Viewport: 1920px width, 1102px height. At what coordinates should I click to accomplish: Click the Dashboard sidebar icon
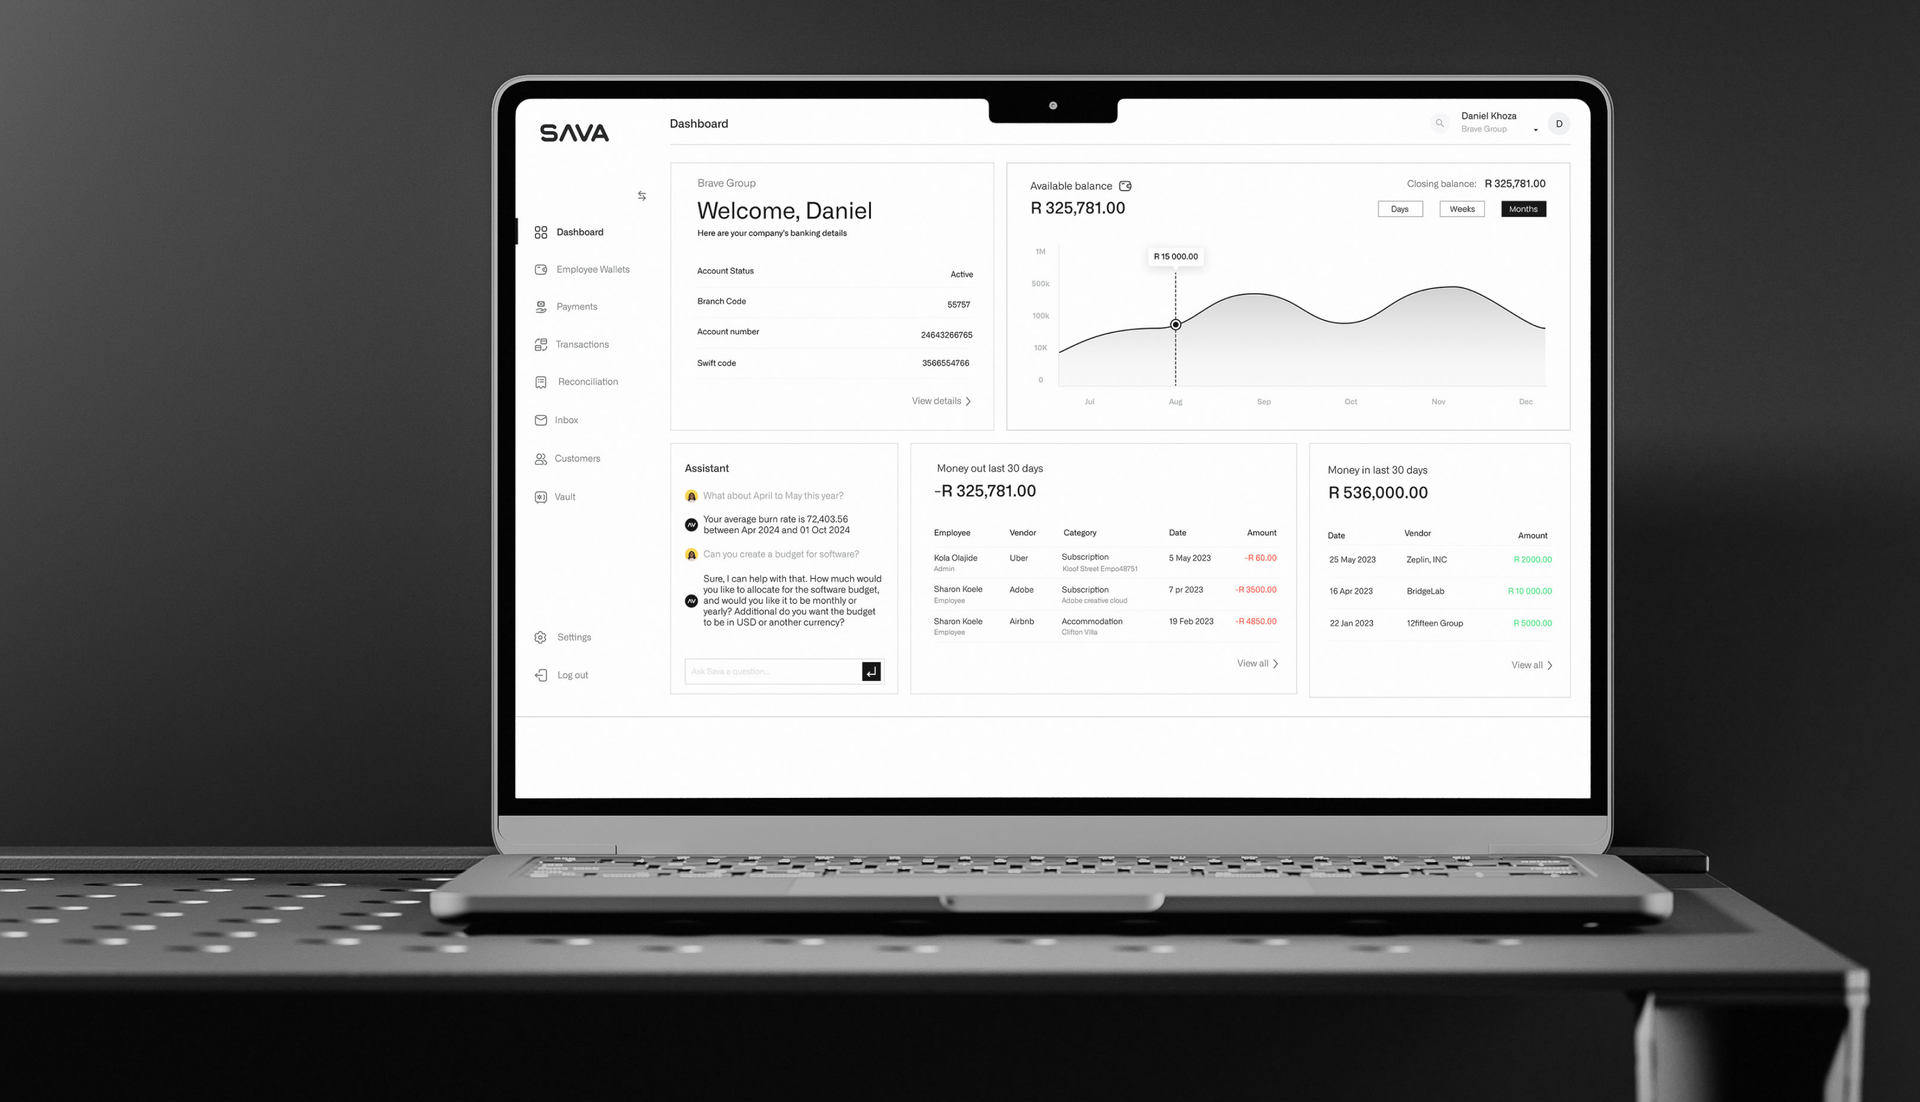541,231
